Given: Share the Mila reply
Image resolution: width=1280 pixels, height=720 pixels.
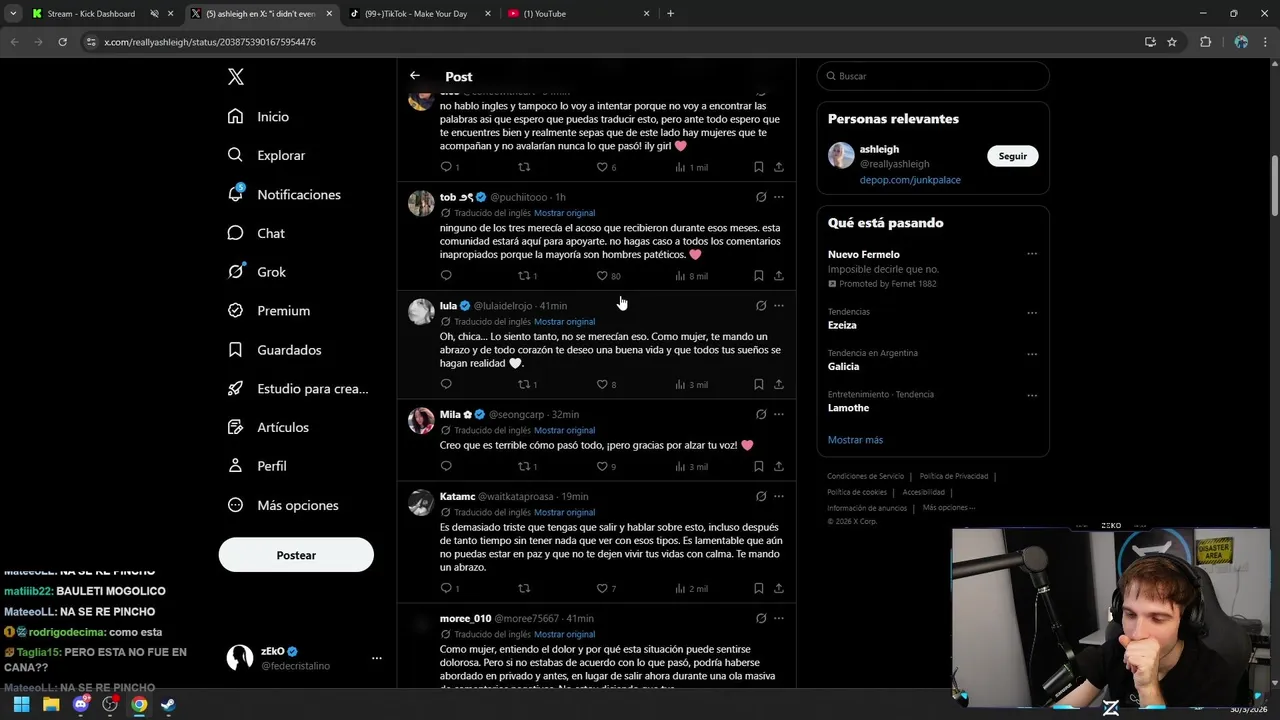Looking at the screenshot, I should pos(779,466).
